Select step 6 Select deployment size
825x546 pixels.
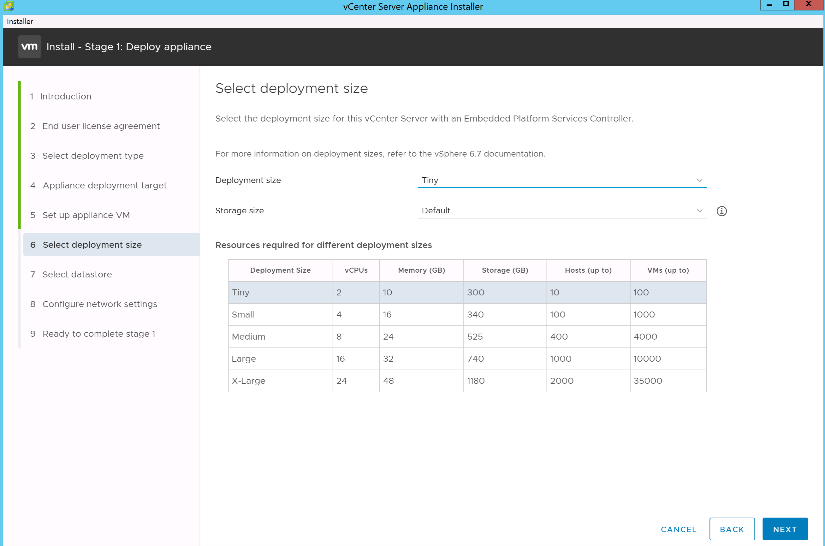tap(92, 245)
